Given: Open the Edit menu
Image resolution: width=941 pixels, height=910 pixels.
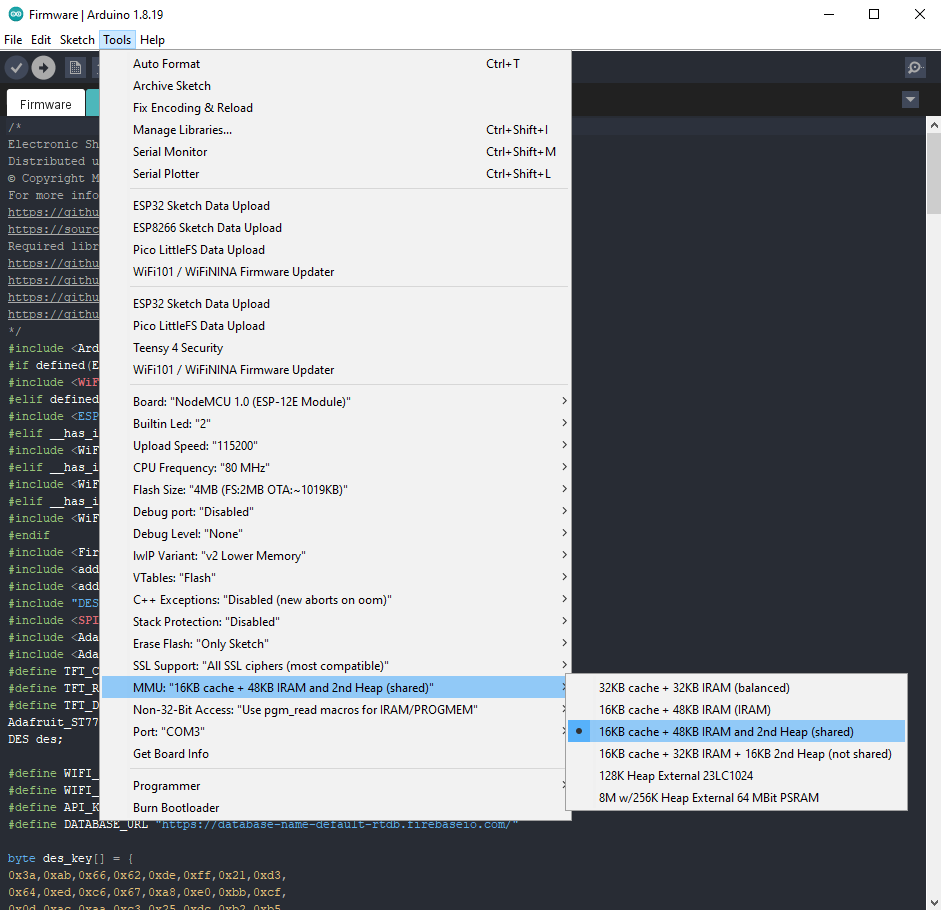Looking at the screenshot, I should (x=41, y=40).
